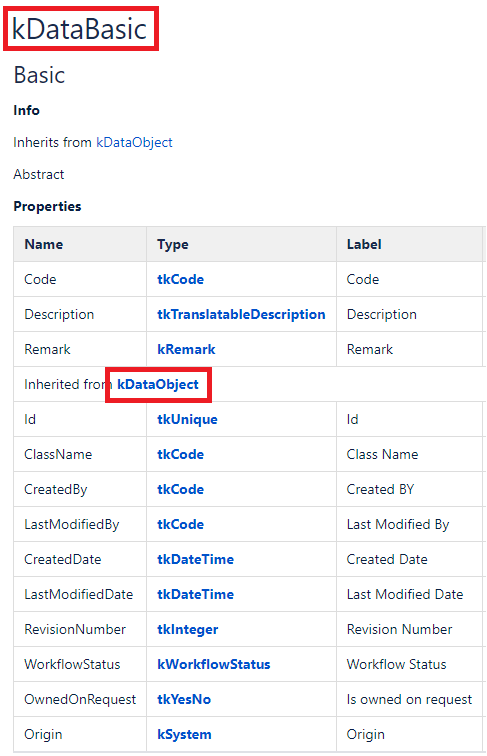
Task: Open the tkUnique type link
Action: [x=187, y=419]
